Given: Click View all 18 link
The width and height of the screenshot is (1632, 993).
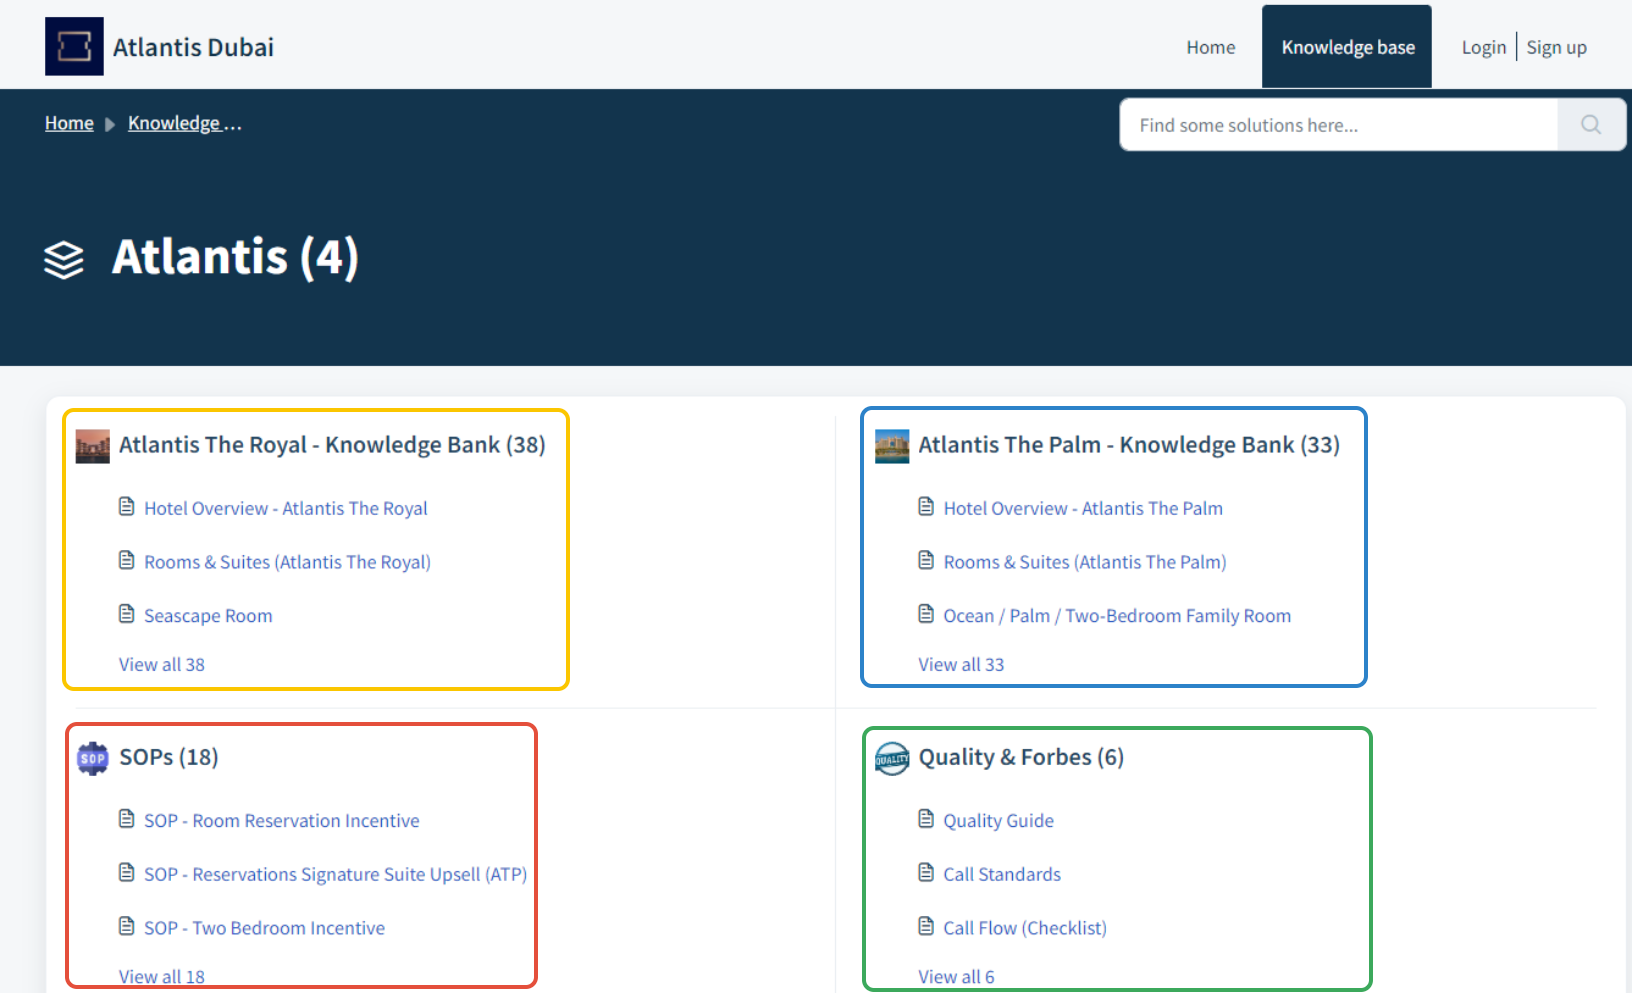Looking at the screenshot, I should [162, 976].
